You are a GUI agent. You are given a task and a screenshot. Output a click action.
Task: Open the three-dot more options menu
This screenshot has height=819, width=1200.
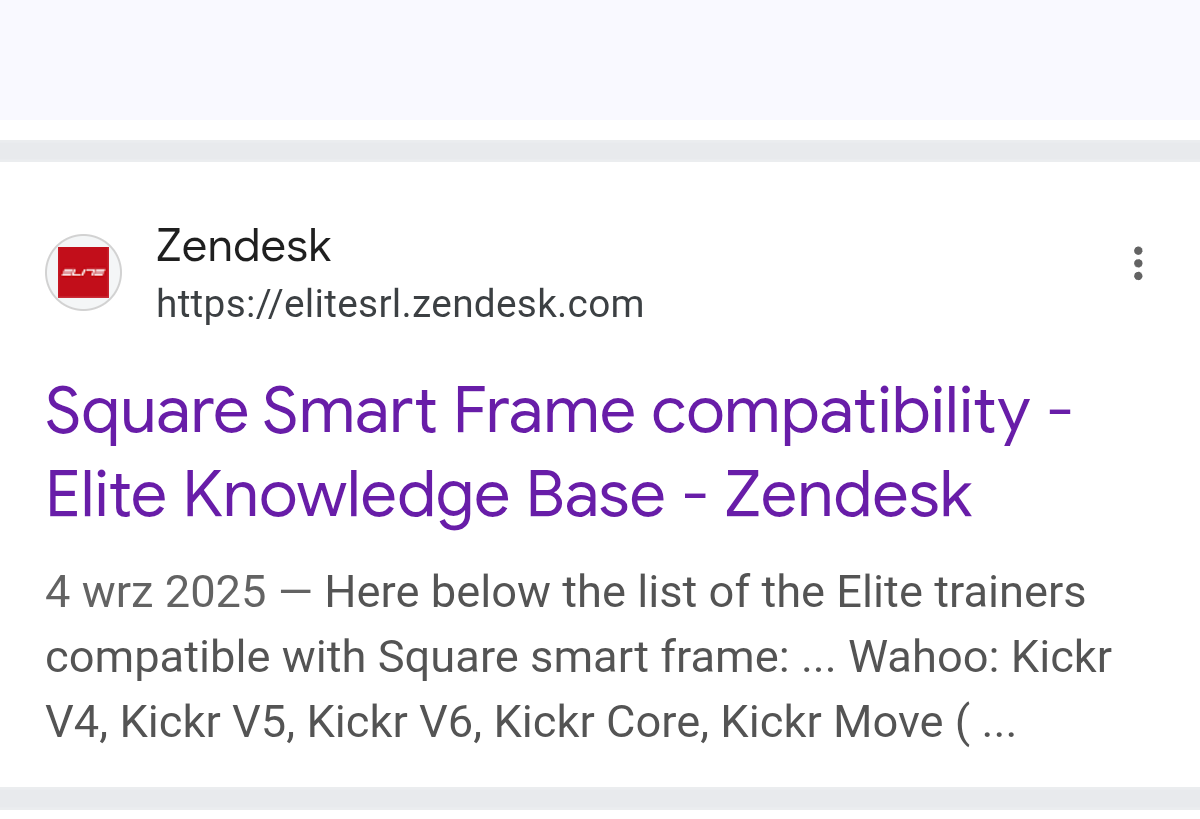1137,263
